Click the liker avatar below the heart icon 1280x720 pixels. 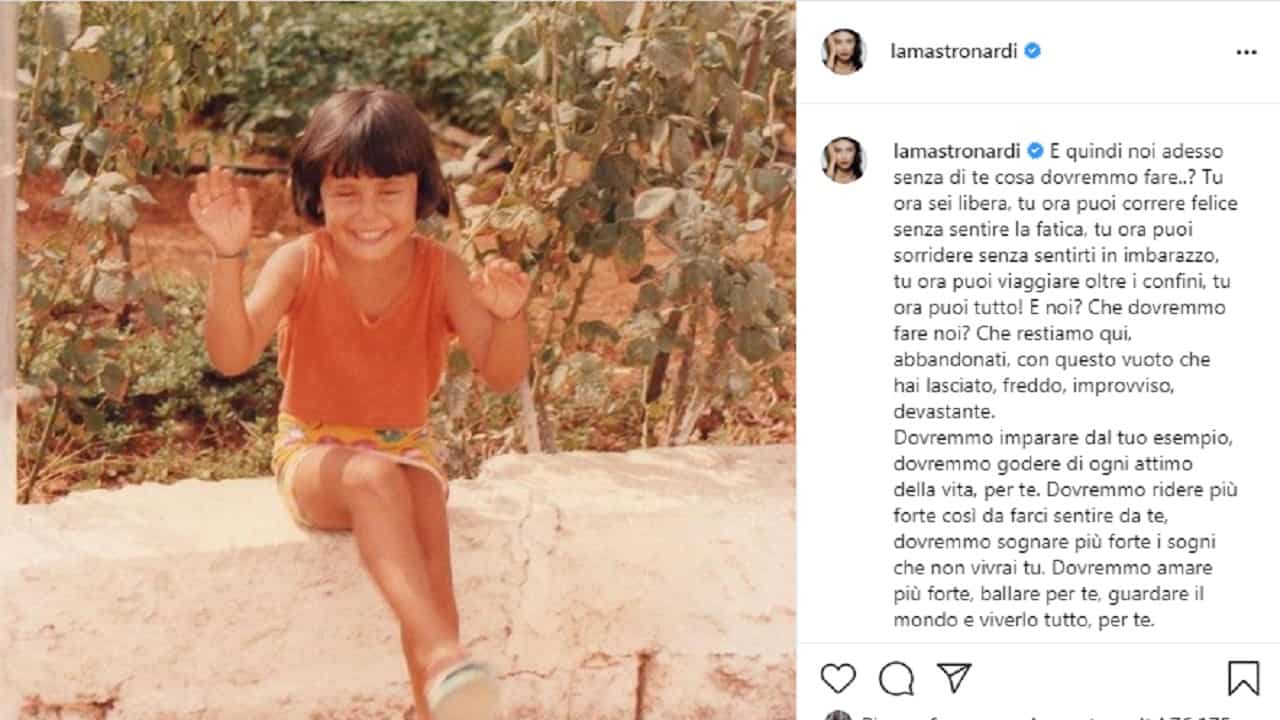coord(838,715)
